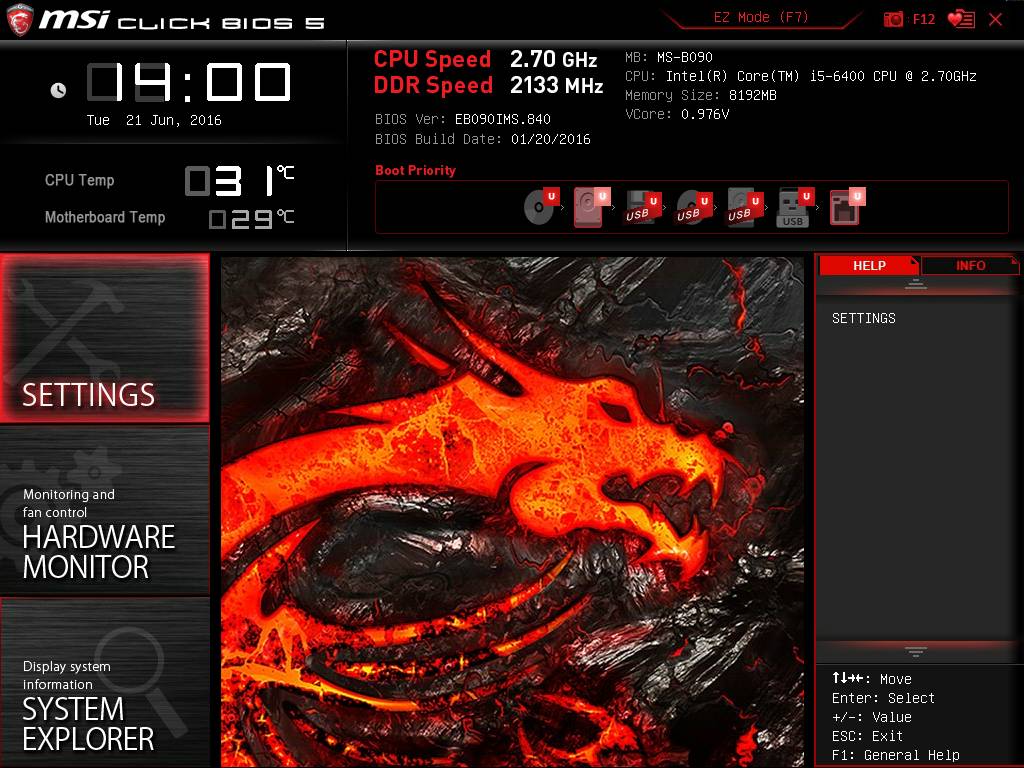Click the MB: MS-B090 text
Image resolution: width=1024 pixels, height=768 pixels.
coord(669,57)
